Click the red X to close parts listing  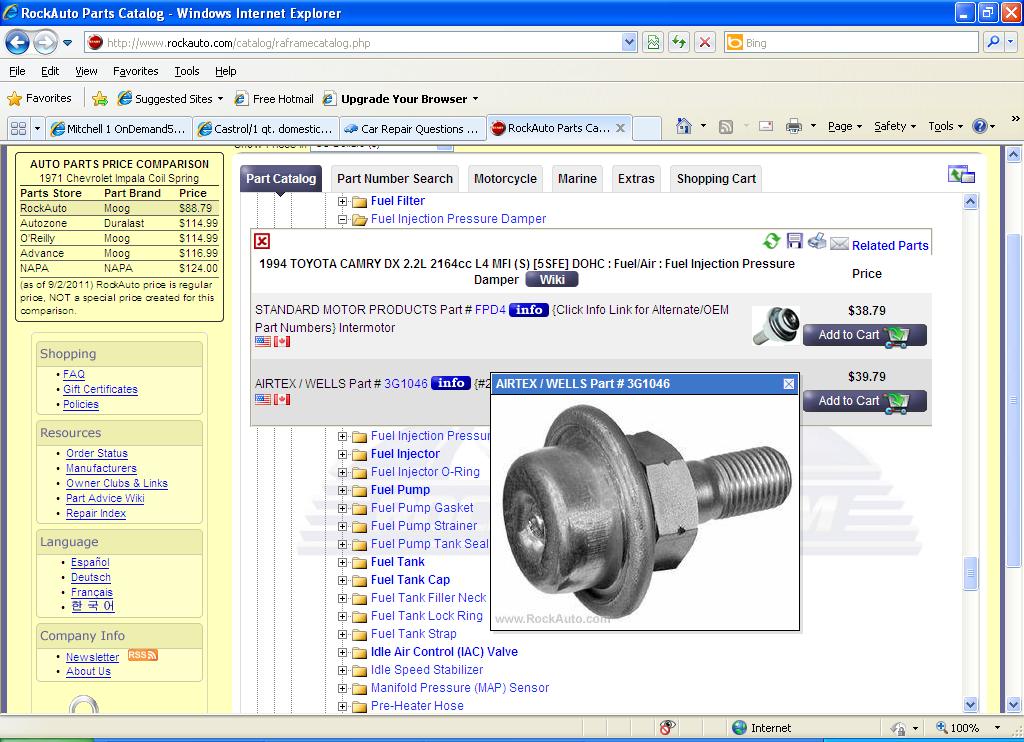pyautogui.click(x=262, y=241)
